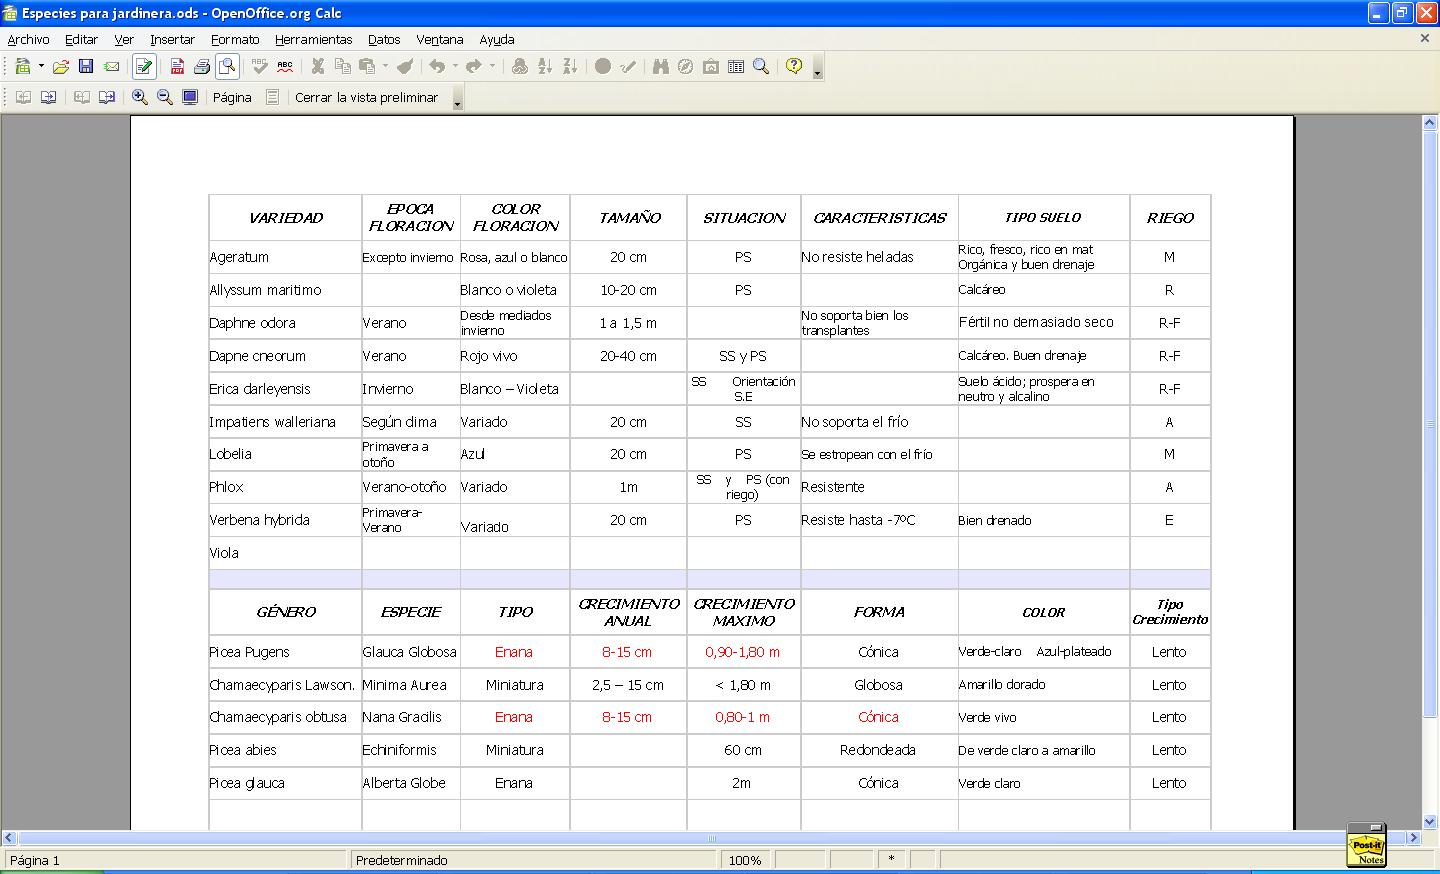
Task: Close the document with menu-bar X
Action: [x=1425, y=38]
